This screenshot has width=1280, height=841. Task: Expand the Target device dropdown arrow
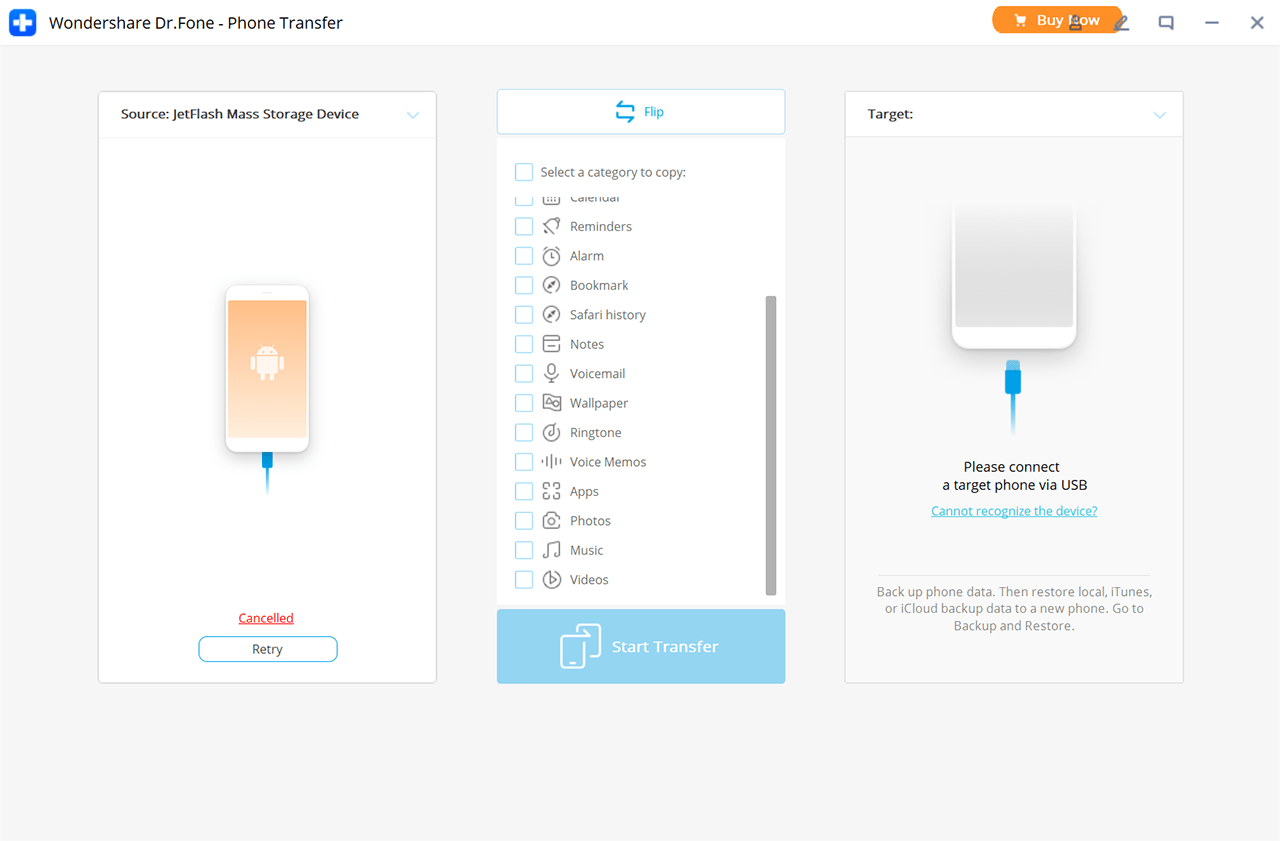[x=1160, y=115]
